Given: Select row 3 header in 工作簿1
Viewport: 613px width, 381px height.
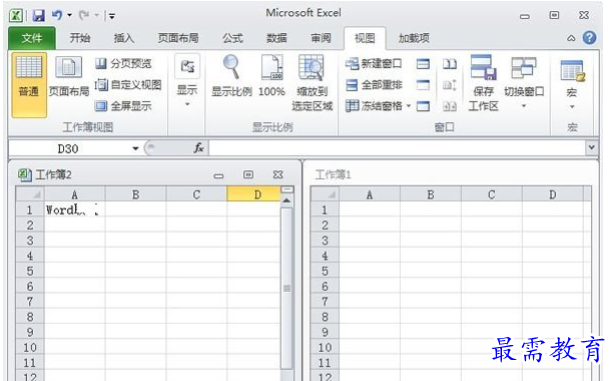Looking at the screenshot, I should click(325, 240).
